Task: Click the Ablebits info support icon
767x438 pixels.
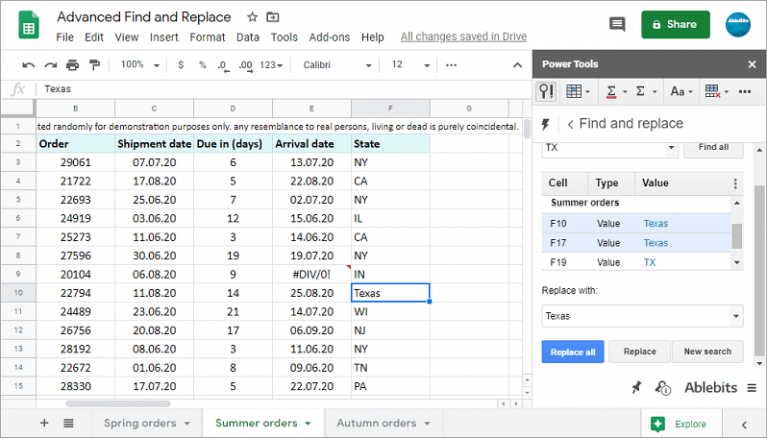Action: pos(663,388)
